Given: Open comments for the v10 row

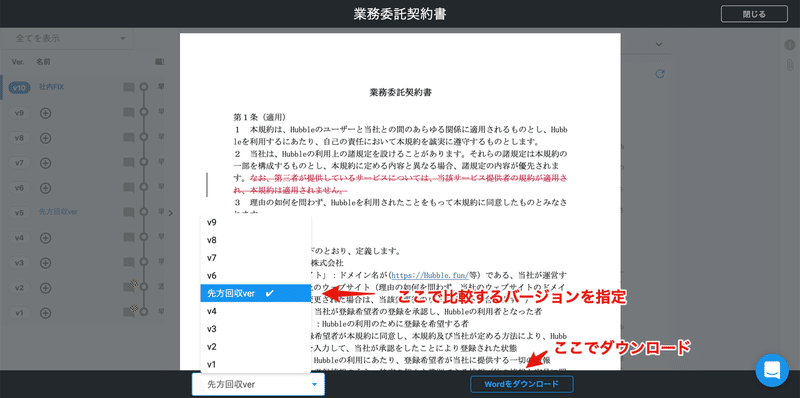Looking at the screenshot, I should click(129, 88).
